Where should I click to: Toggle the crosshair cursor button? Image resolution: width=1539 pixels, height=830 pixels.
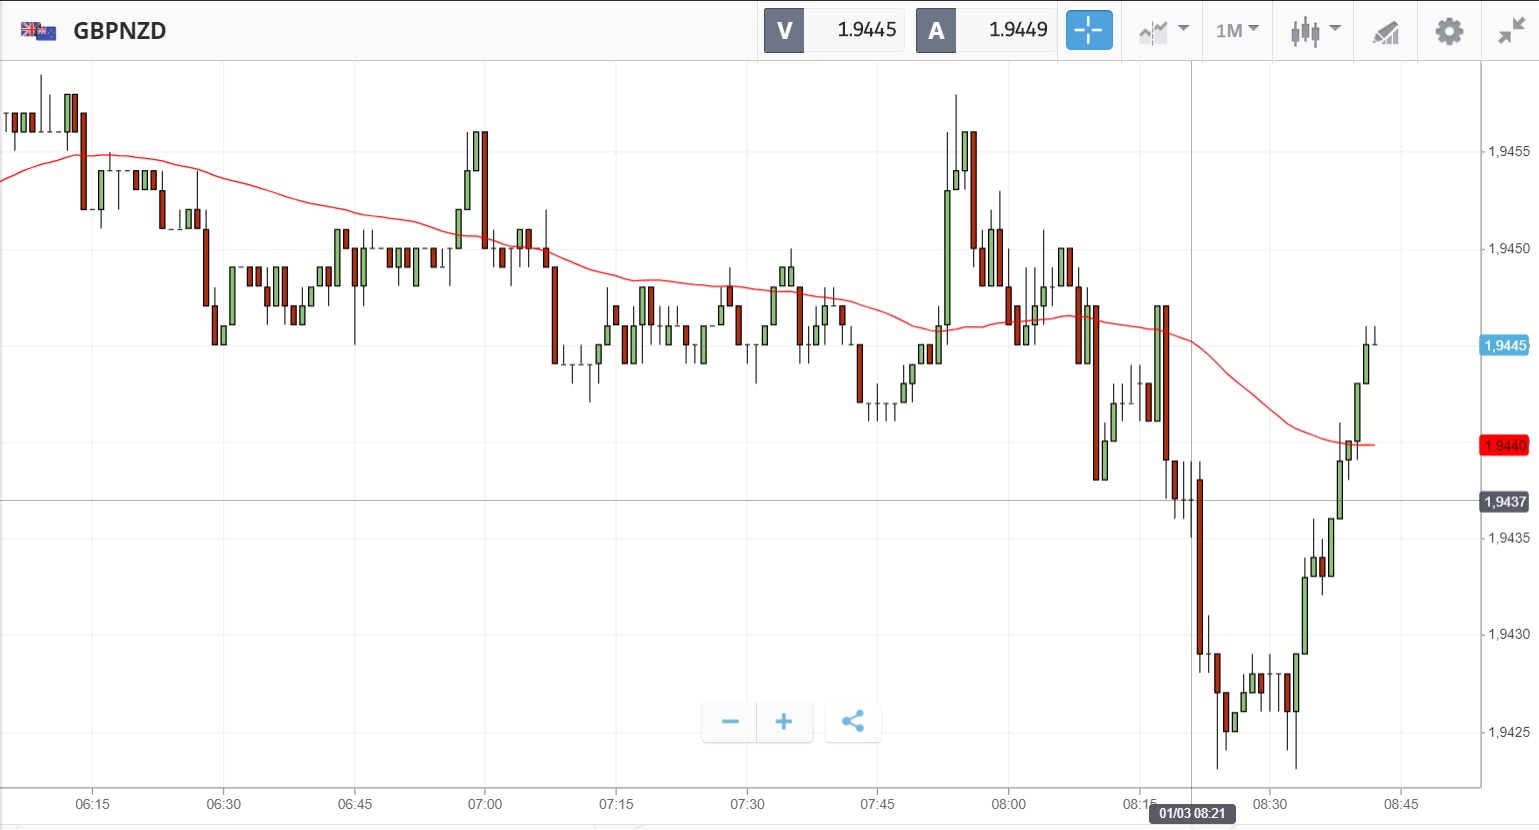click(1089, 30)
